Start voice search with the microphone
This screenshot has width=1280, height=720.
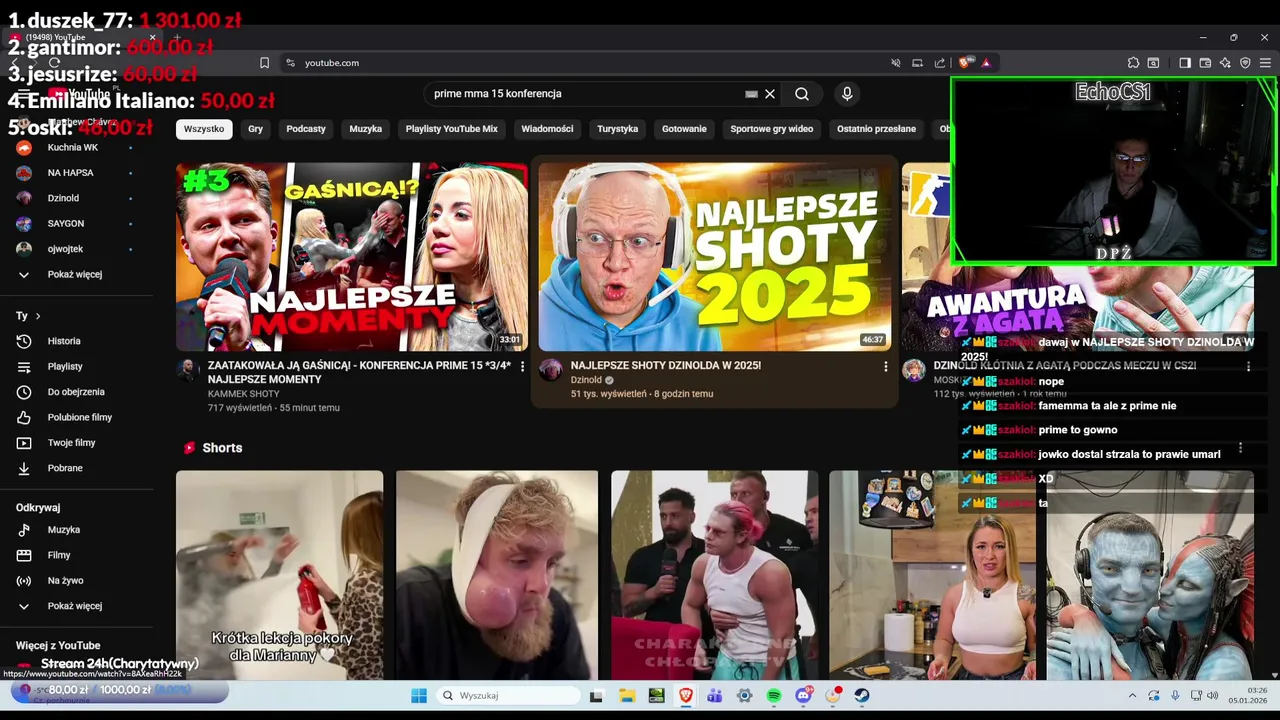[847, 94]
